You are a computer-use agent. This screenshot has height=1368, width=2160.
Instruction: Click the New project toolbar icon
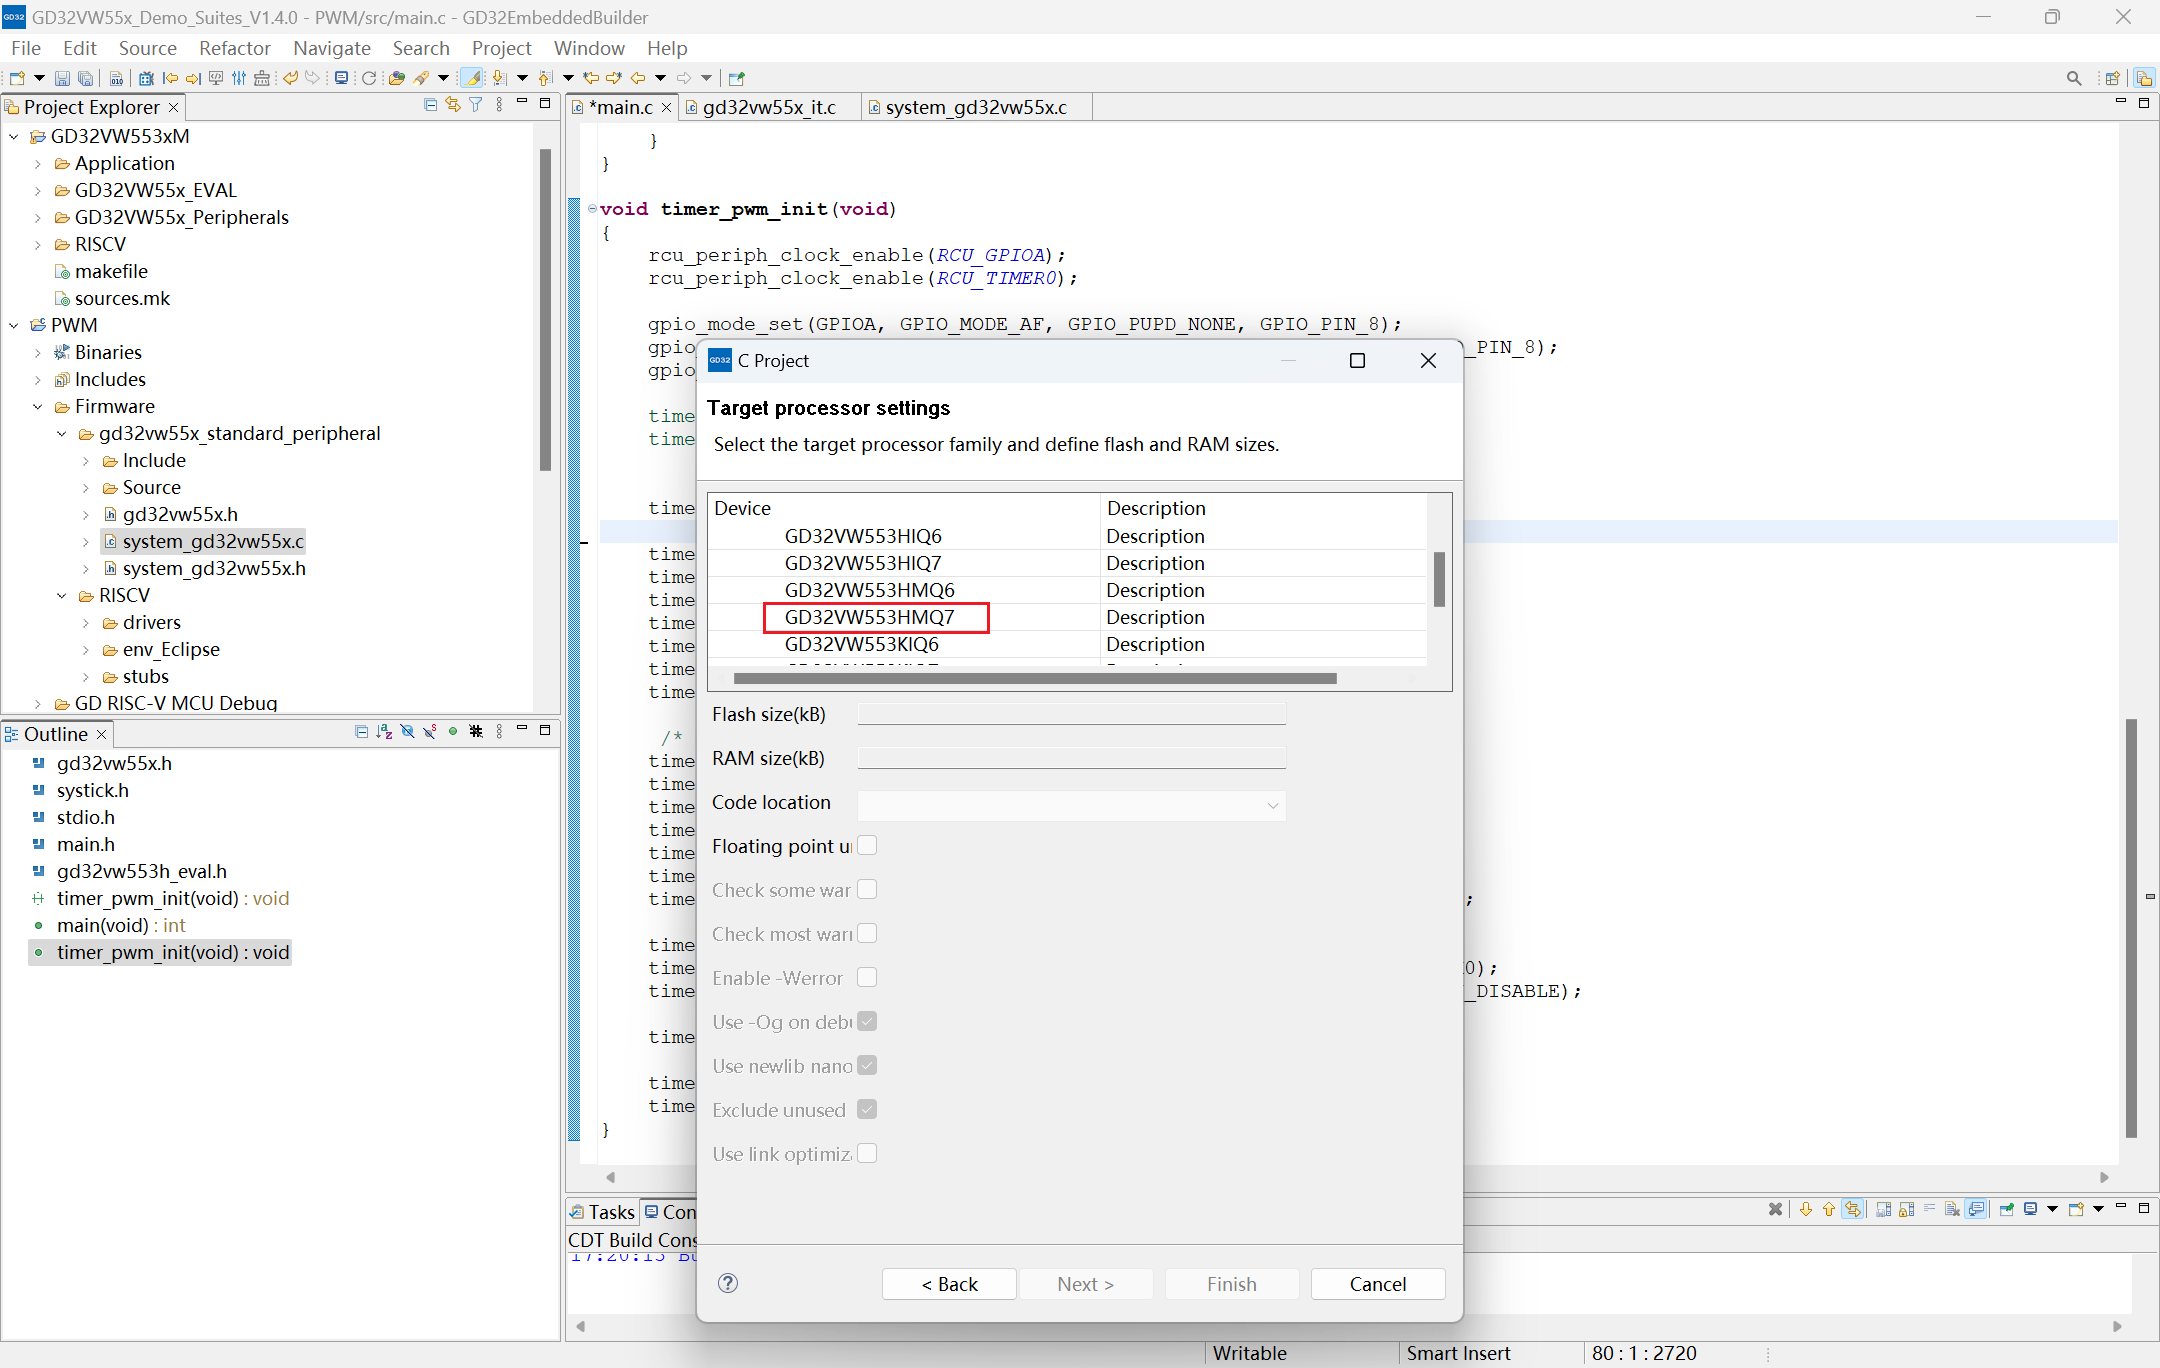click(16, 78)
